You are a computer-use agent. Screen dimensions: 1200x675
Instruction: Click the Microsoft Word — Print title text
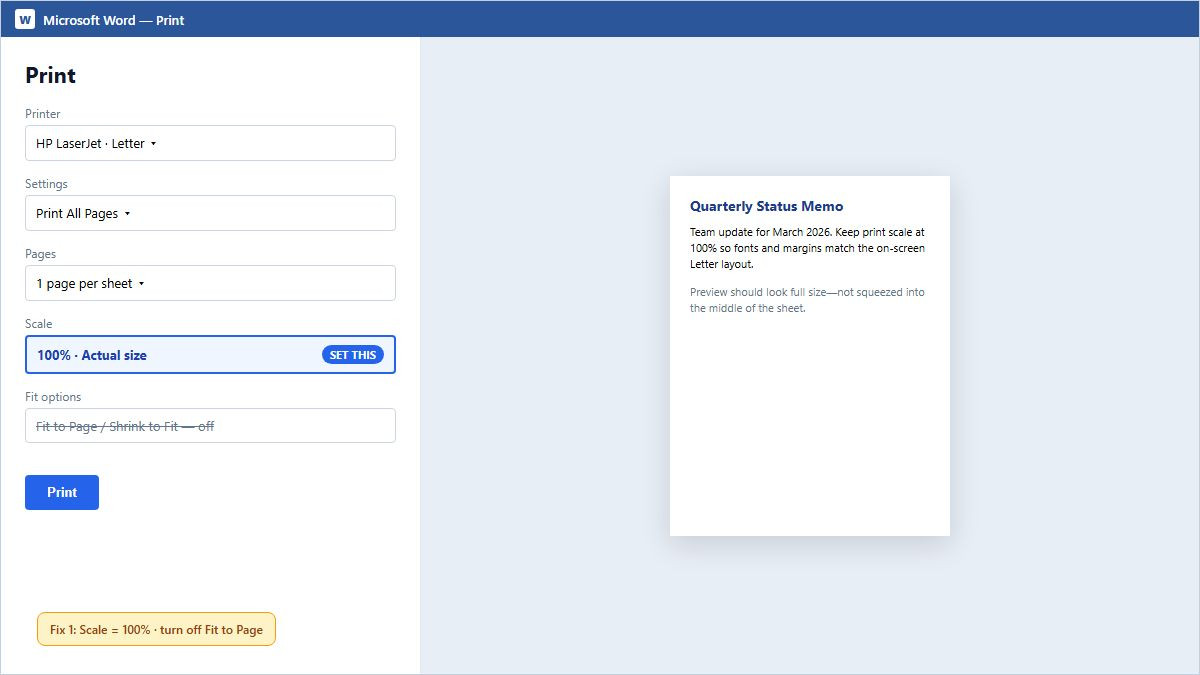[114, 20]
